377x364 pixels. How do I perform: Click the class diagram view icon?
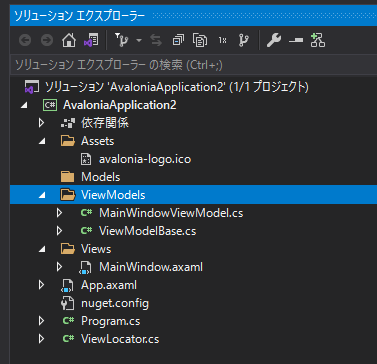tap(318, 40)
